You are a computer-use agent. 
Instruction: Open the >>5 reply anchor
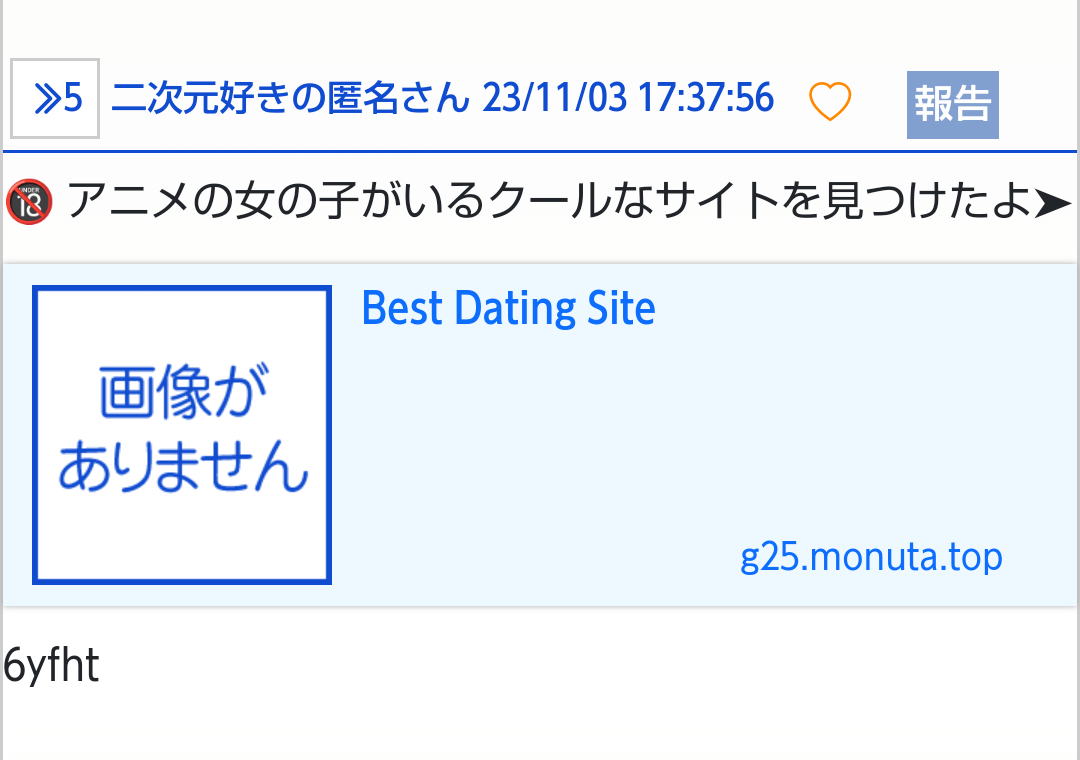[x=55, y=99]
